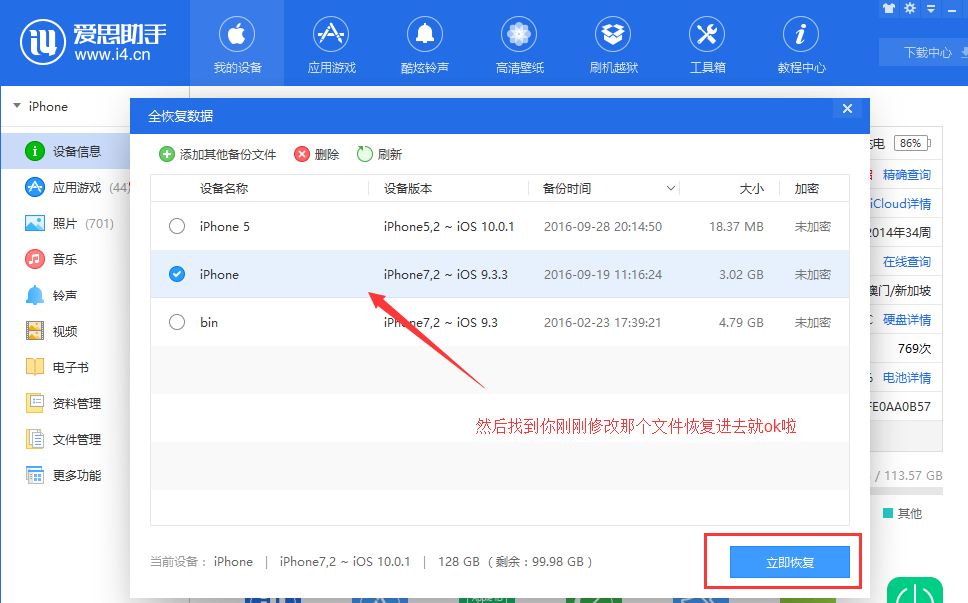
Task: Minimize the 爱思助手 window
Action: tap(951, 9)
